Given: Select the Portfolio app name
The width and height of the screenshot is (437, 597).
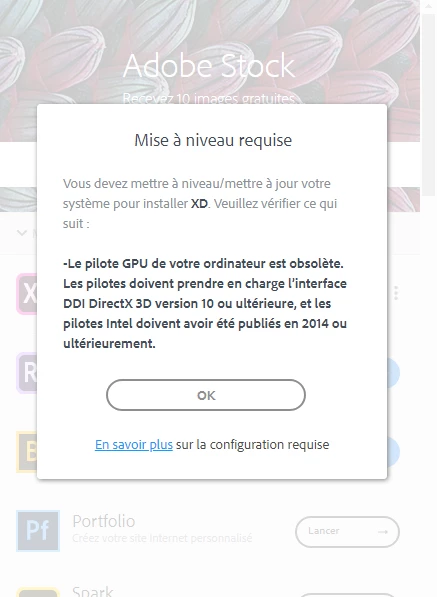Looking at the screenshot, I should coord(104,521).
